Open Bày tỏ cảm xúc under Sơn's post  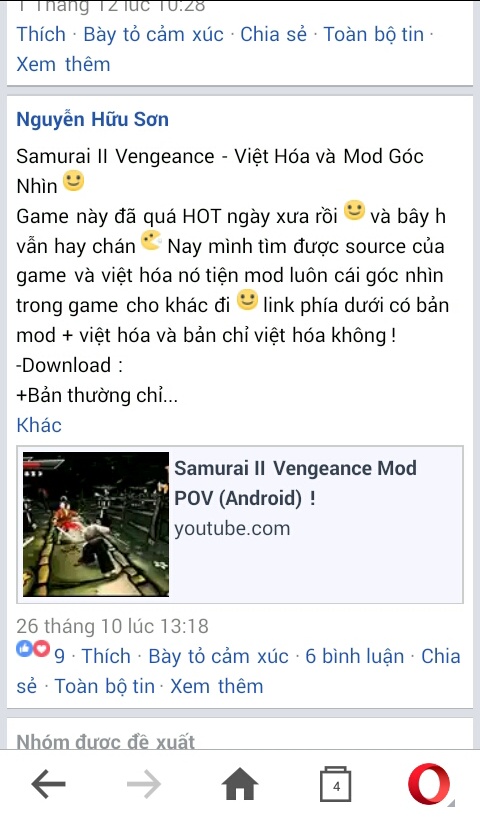point(218,656)
